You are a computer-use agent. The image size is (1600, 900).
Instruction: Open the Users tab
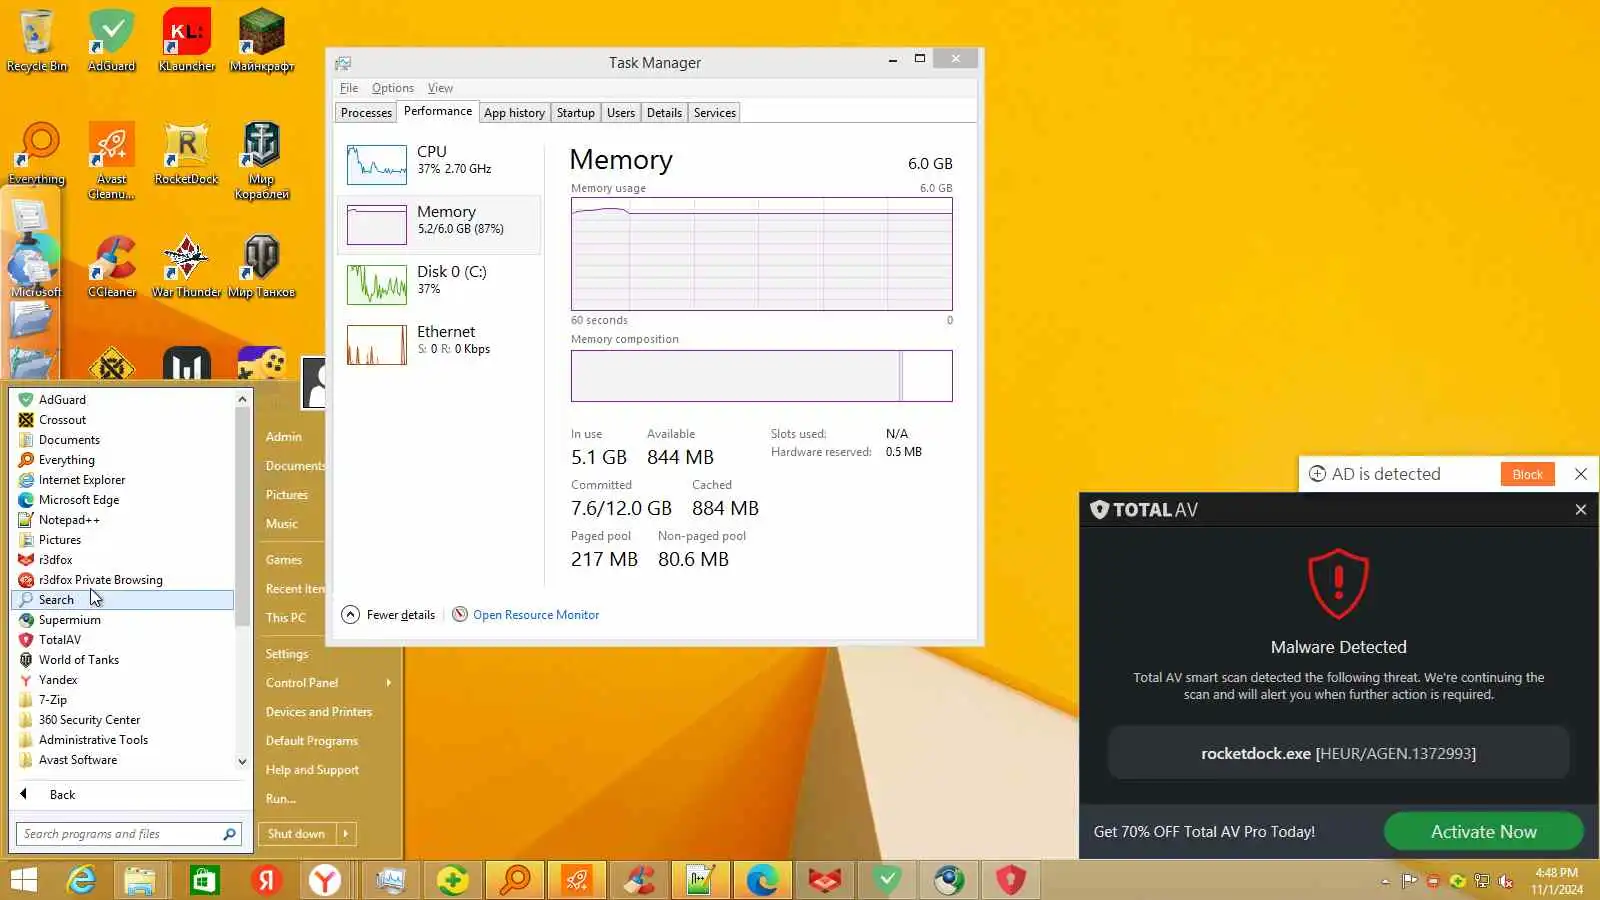[621, 113]
